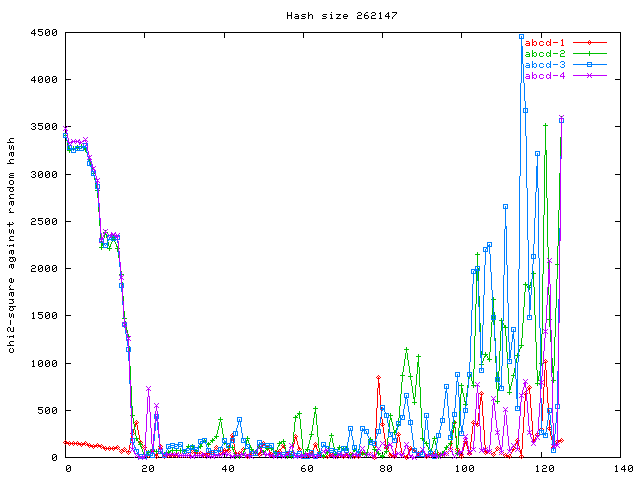Click the highest blue abcd-3 peak marker near 4450
The image size is (640, 480).
click(x=521, y=37)
